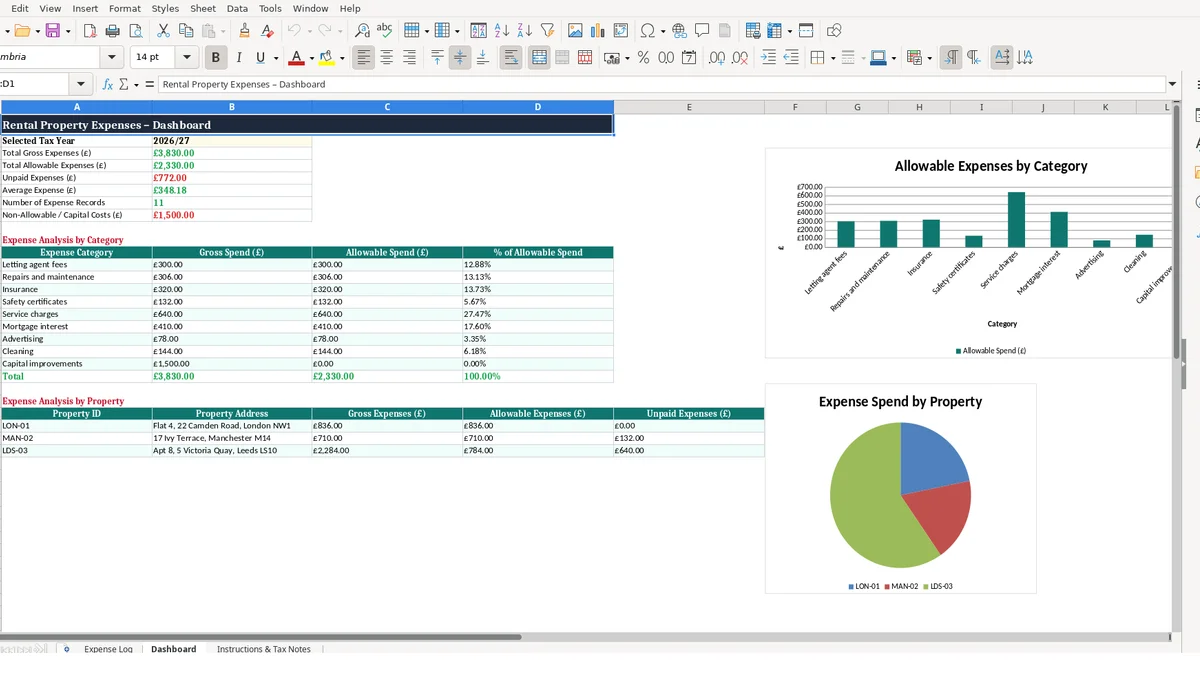The height and width of the screenshot is (675, 1200).
Task: Switch to Instructions & Tax Notes sheet
Action: [x=264, y=649]
